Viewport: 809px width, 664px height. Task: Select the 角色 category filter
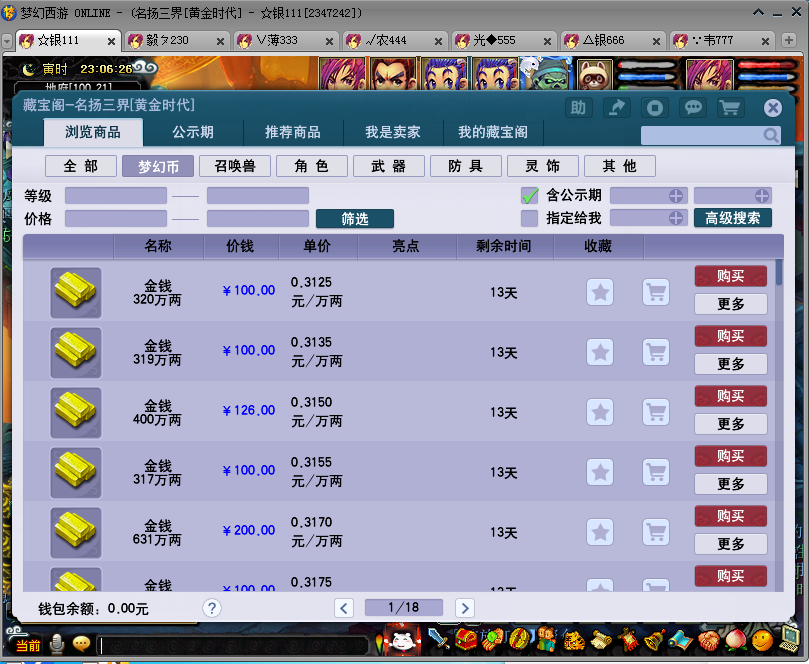pos(312,166)
